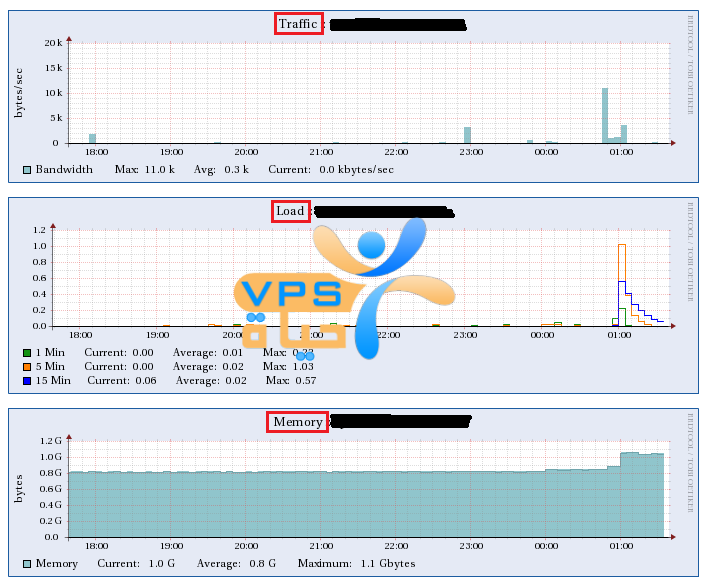This screenshot has width=710, height=582.
Task: Click the blue 15 Min legend swatch
Action: click(27, 381)
